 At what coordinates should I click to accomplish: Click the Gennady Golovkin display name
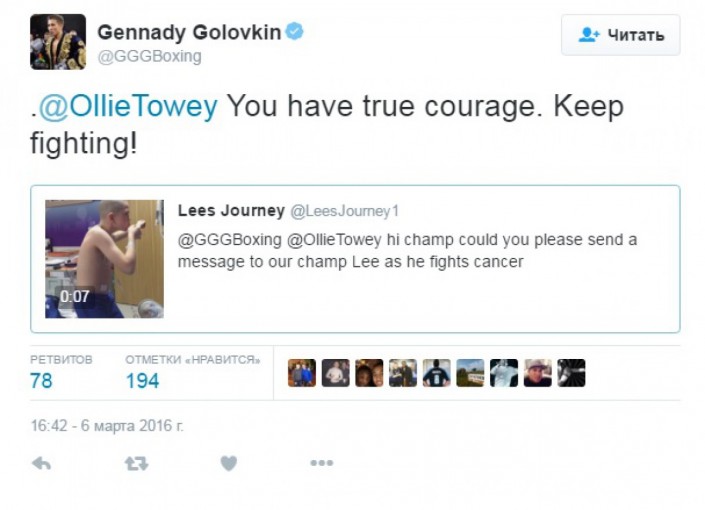tap(188, 32)
